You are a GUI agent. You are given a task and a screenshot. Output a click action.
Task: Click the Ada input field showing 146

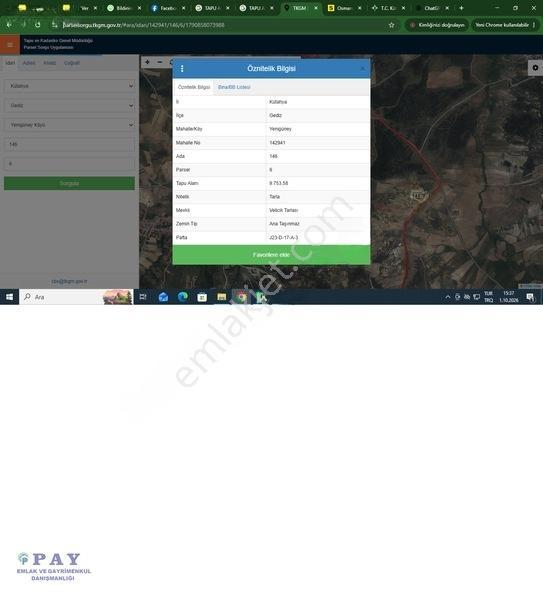[x=69, y=144]
